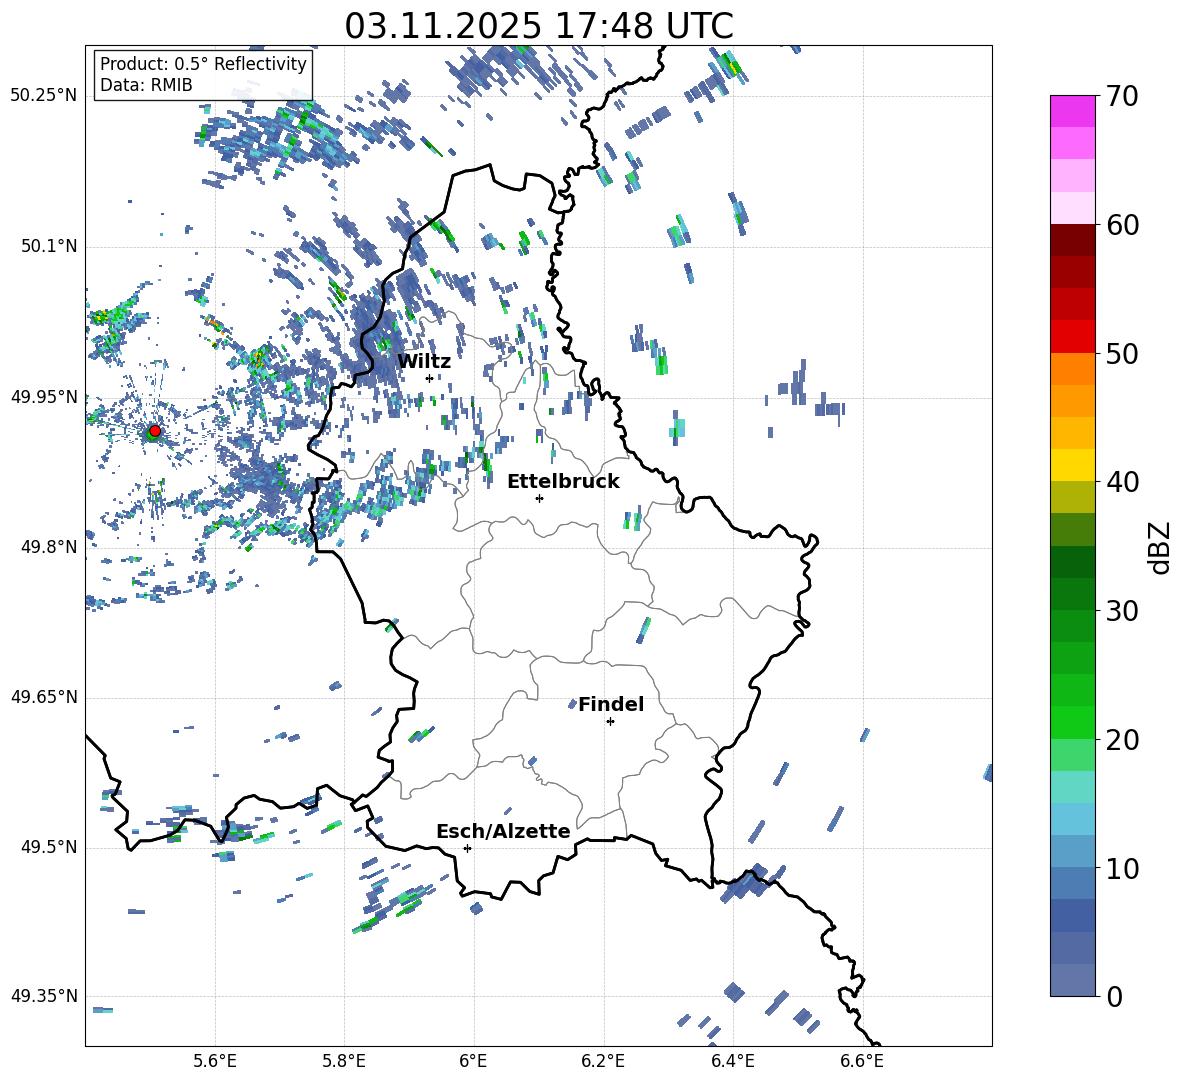Click the Wiltz city label
This screenshot has height=1081, width=1184.
(x=424, y=362)
